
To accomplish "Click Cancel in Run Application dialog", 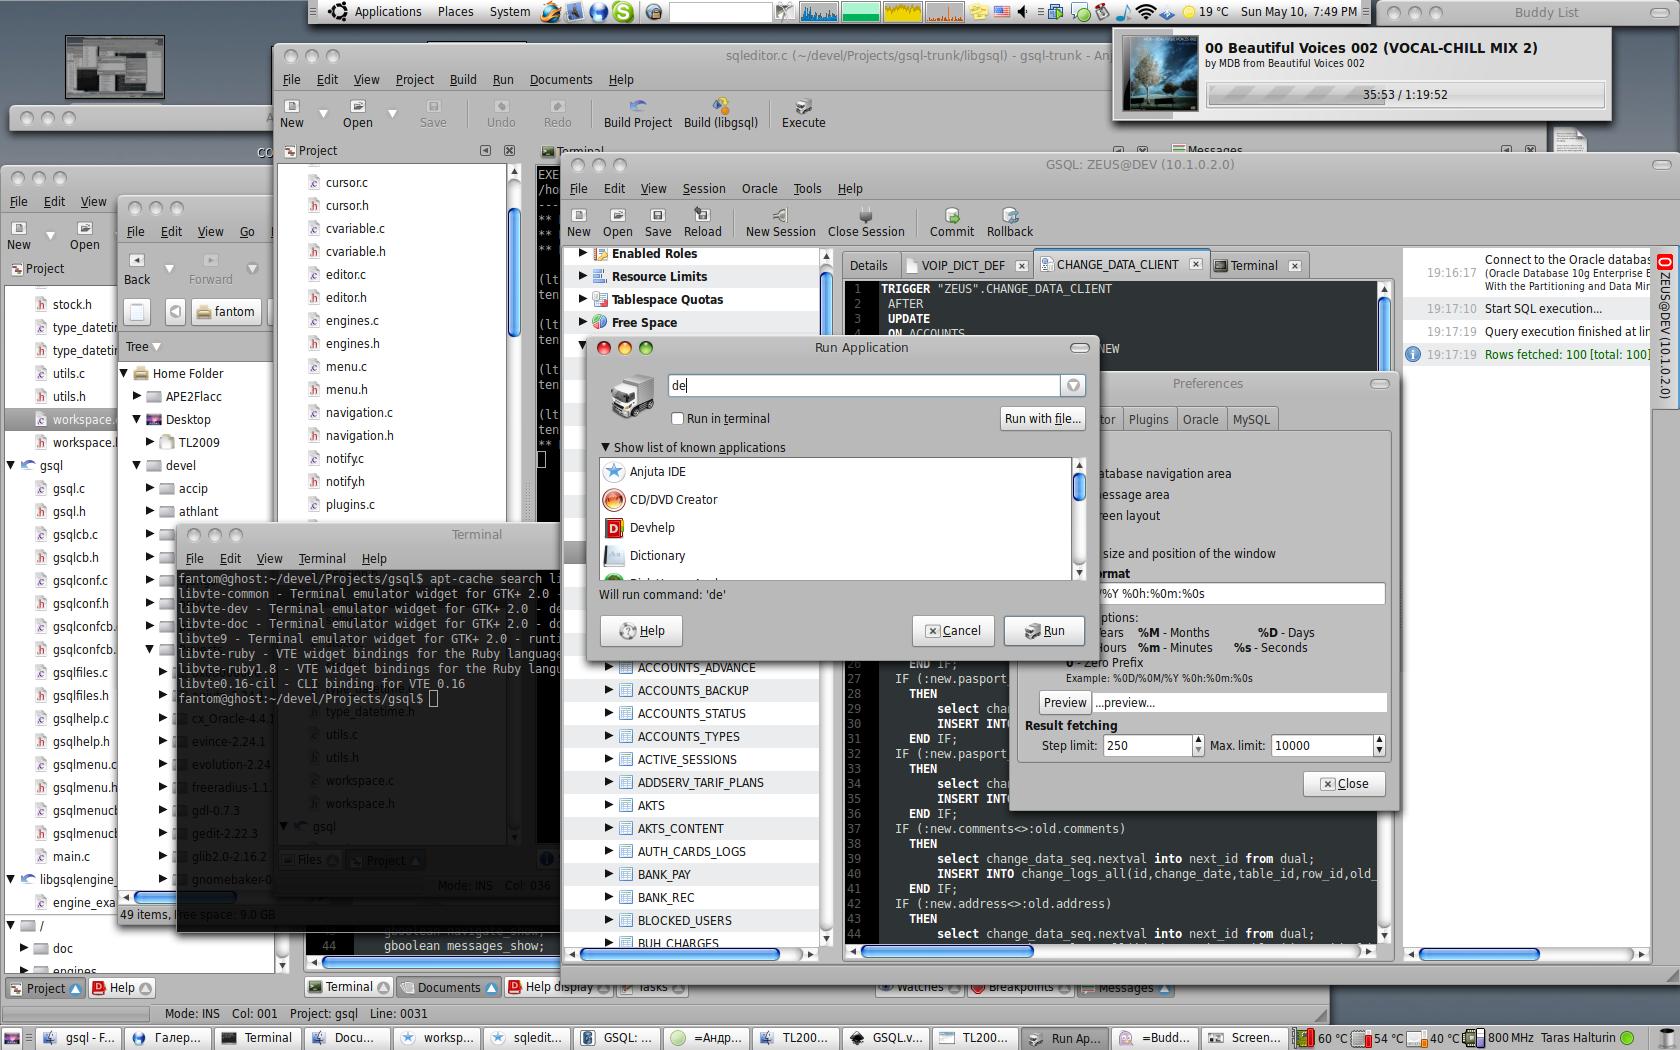I will click(x=952, y=631).
